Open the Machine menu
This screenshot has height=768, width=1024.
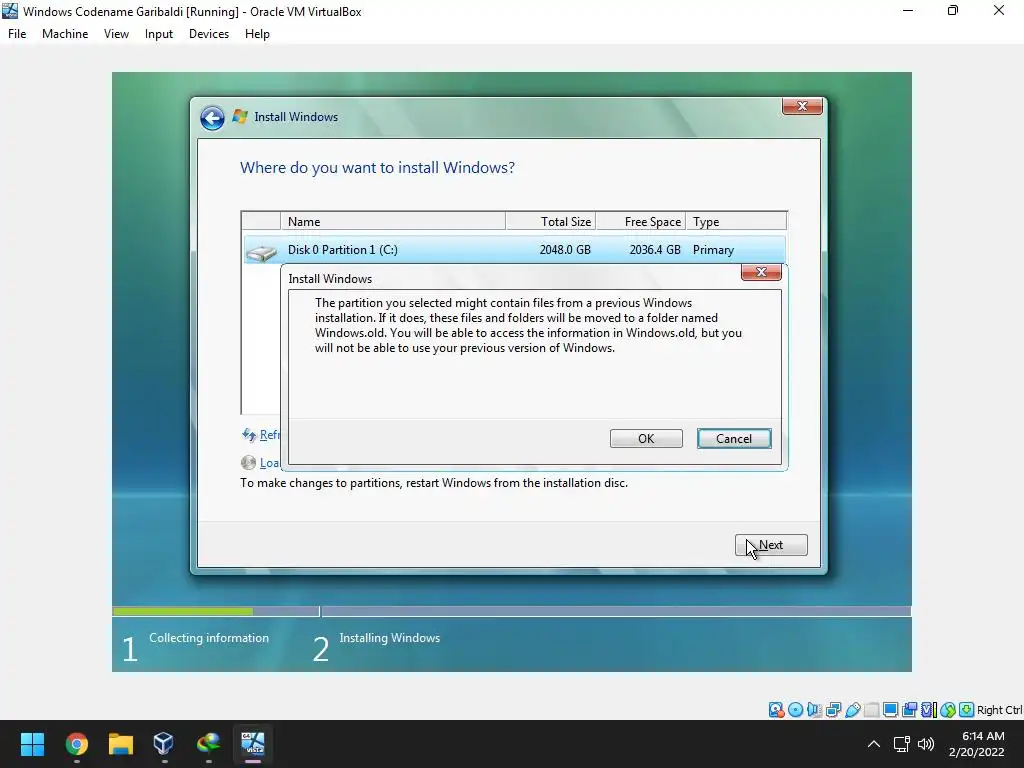65,34
